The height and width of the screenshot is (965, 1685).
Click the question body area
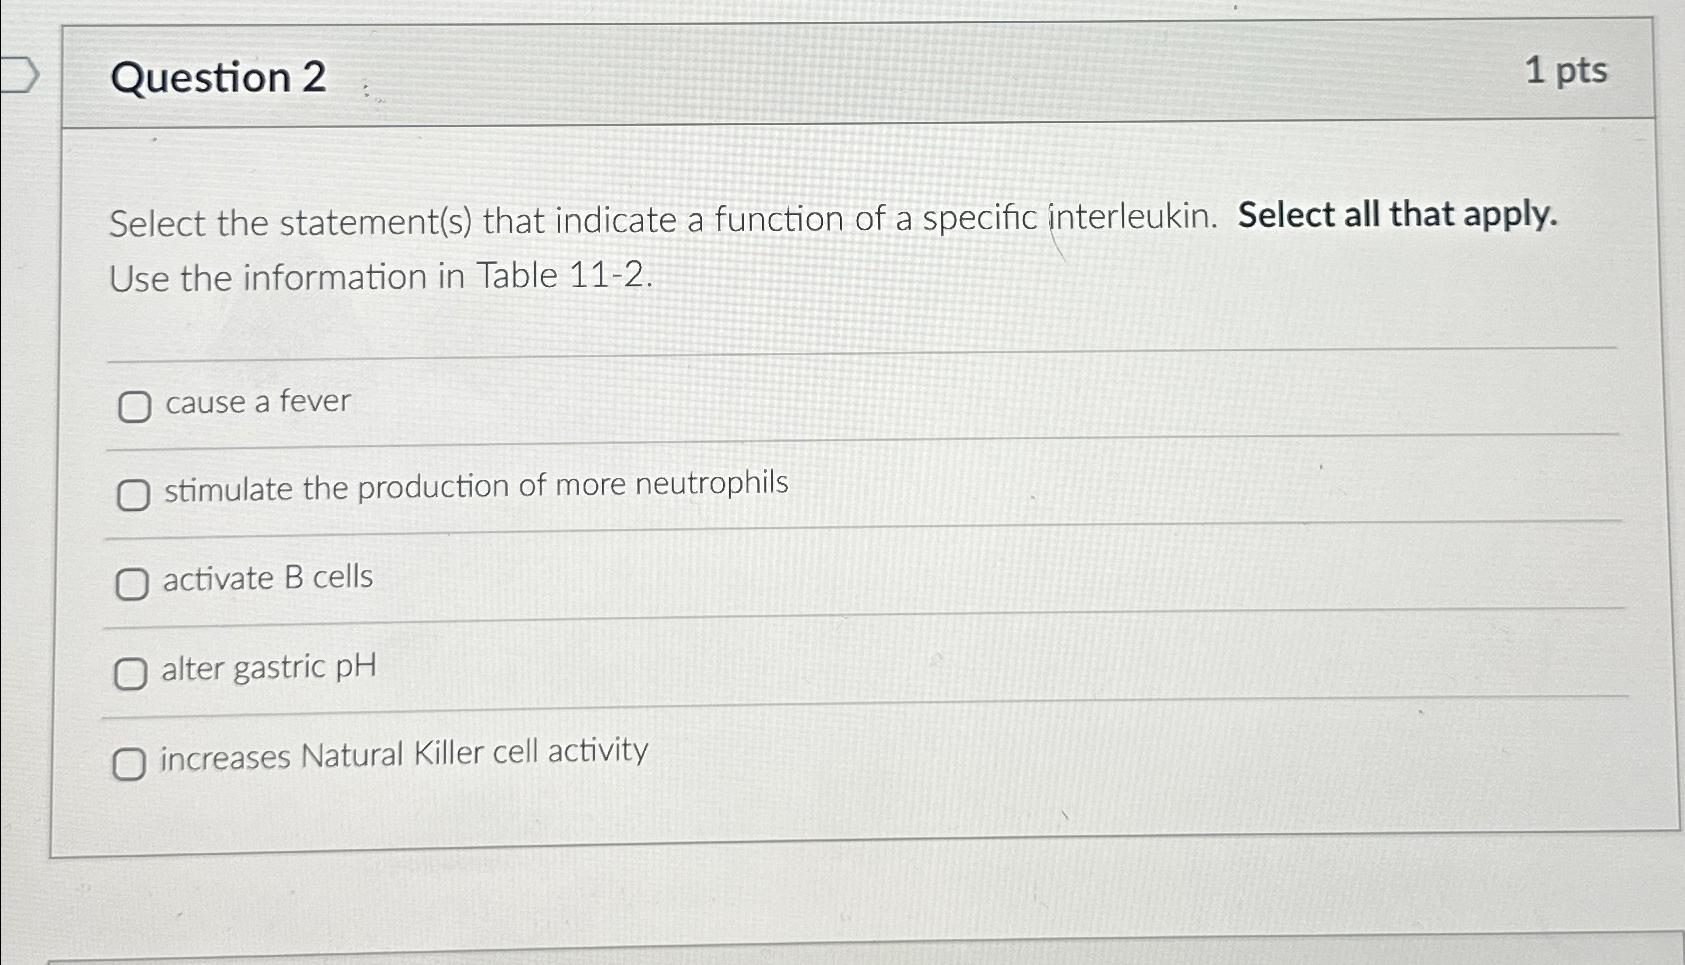tap(800, 320)
